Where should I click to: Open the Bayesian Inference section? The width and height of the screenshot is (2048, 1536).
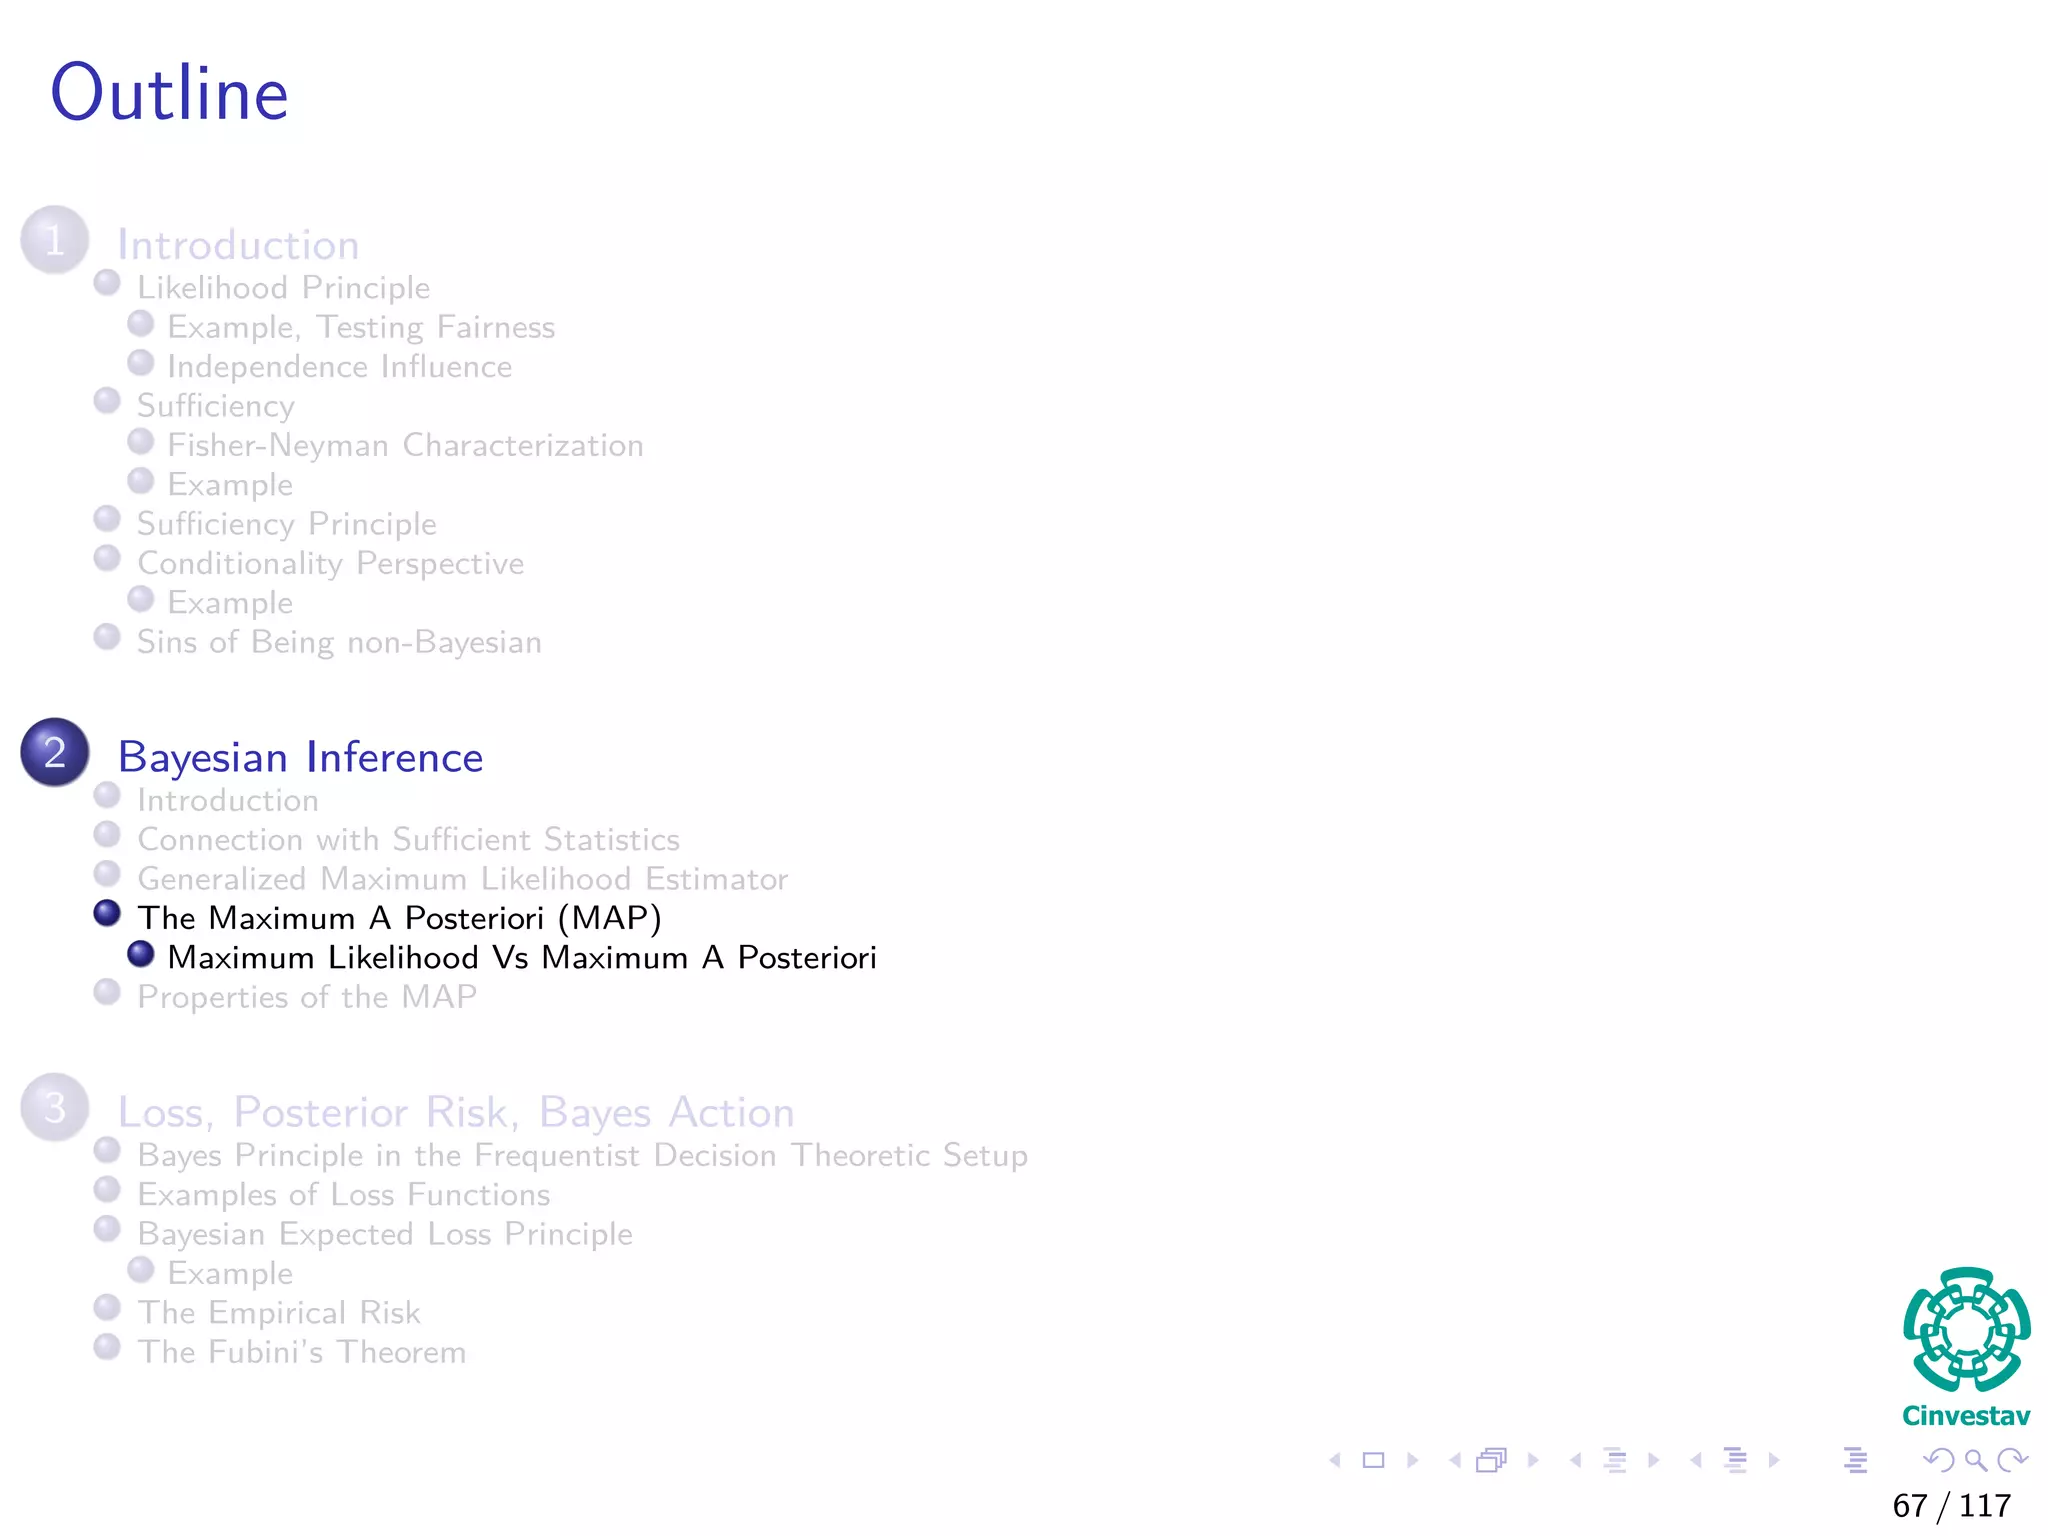point(300,757)
